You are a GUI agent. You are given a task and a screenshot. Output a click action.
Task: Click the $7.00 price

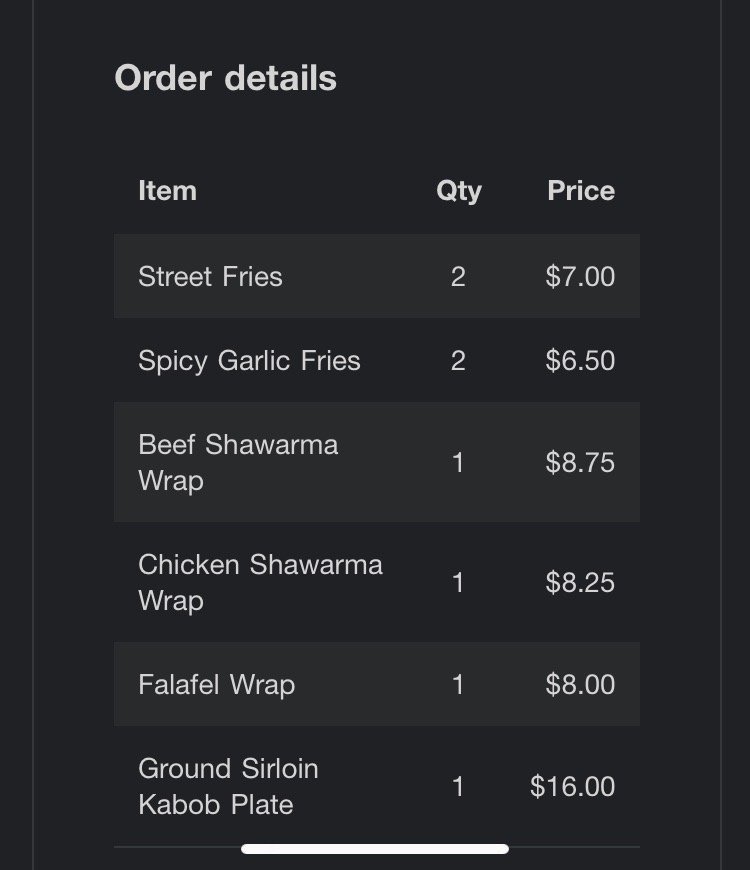click(580, 277)
